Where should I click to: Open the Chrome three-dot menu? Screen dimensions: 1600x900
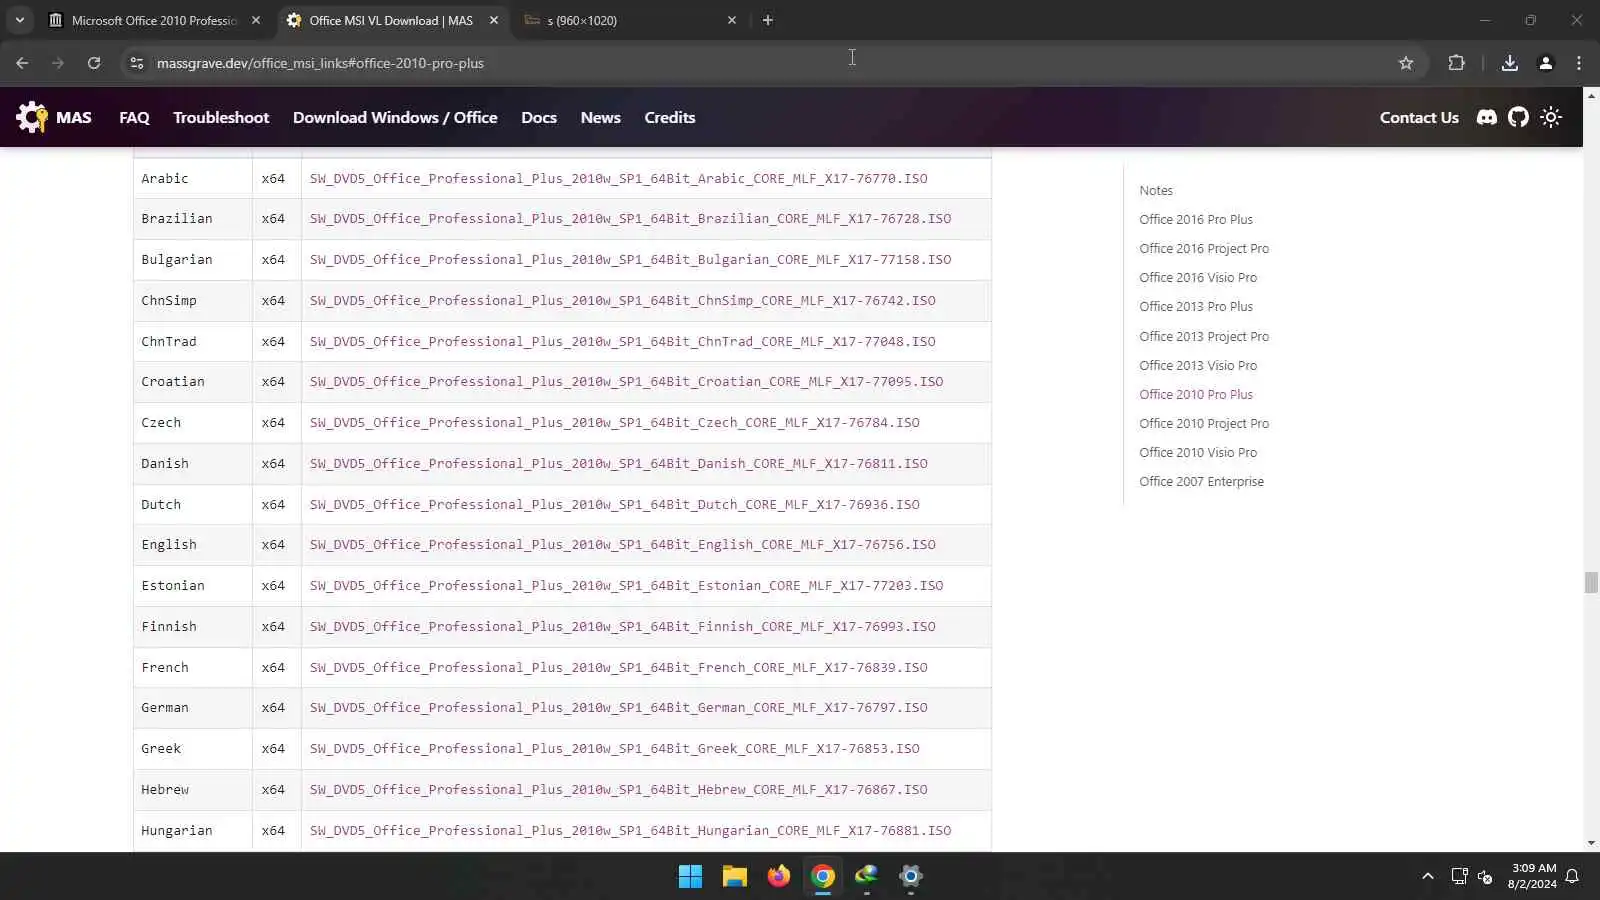pyautogui.click(x=1579, y=63)
